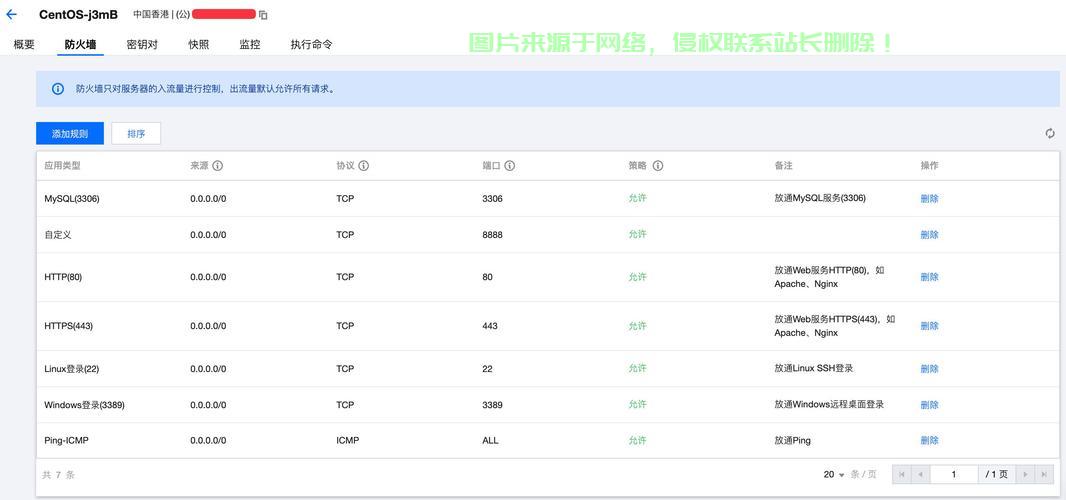The height and width of the screenshot is (500, 1066).
Task: Click the ICMP protocol cell
Action: pos(347,440)
